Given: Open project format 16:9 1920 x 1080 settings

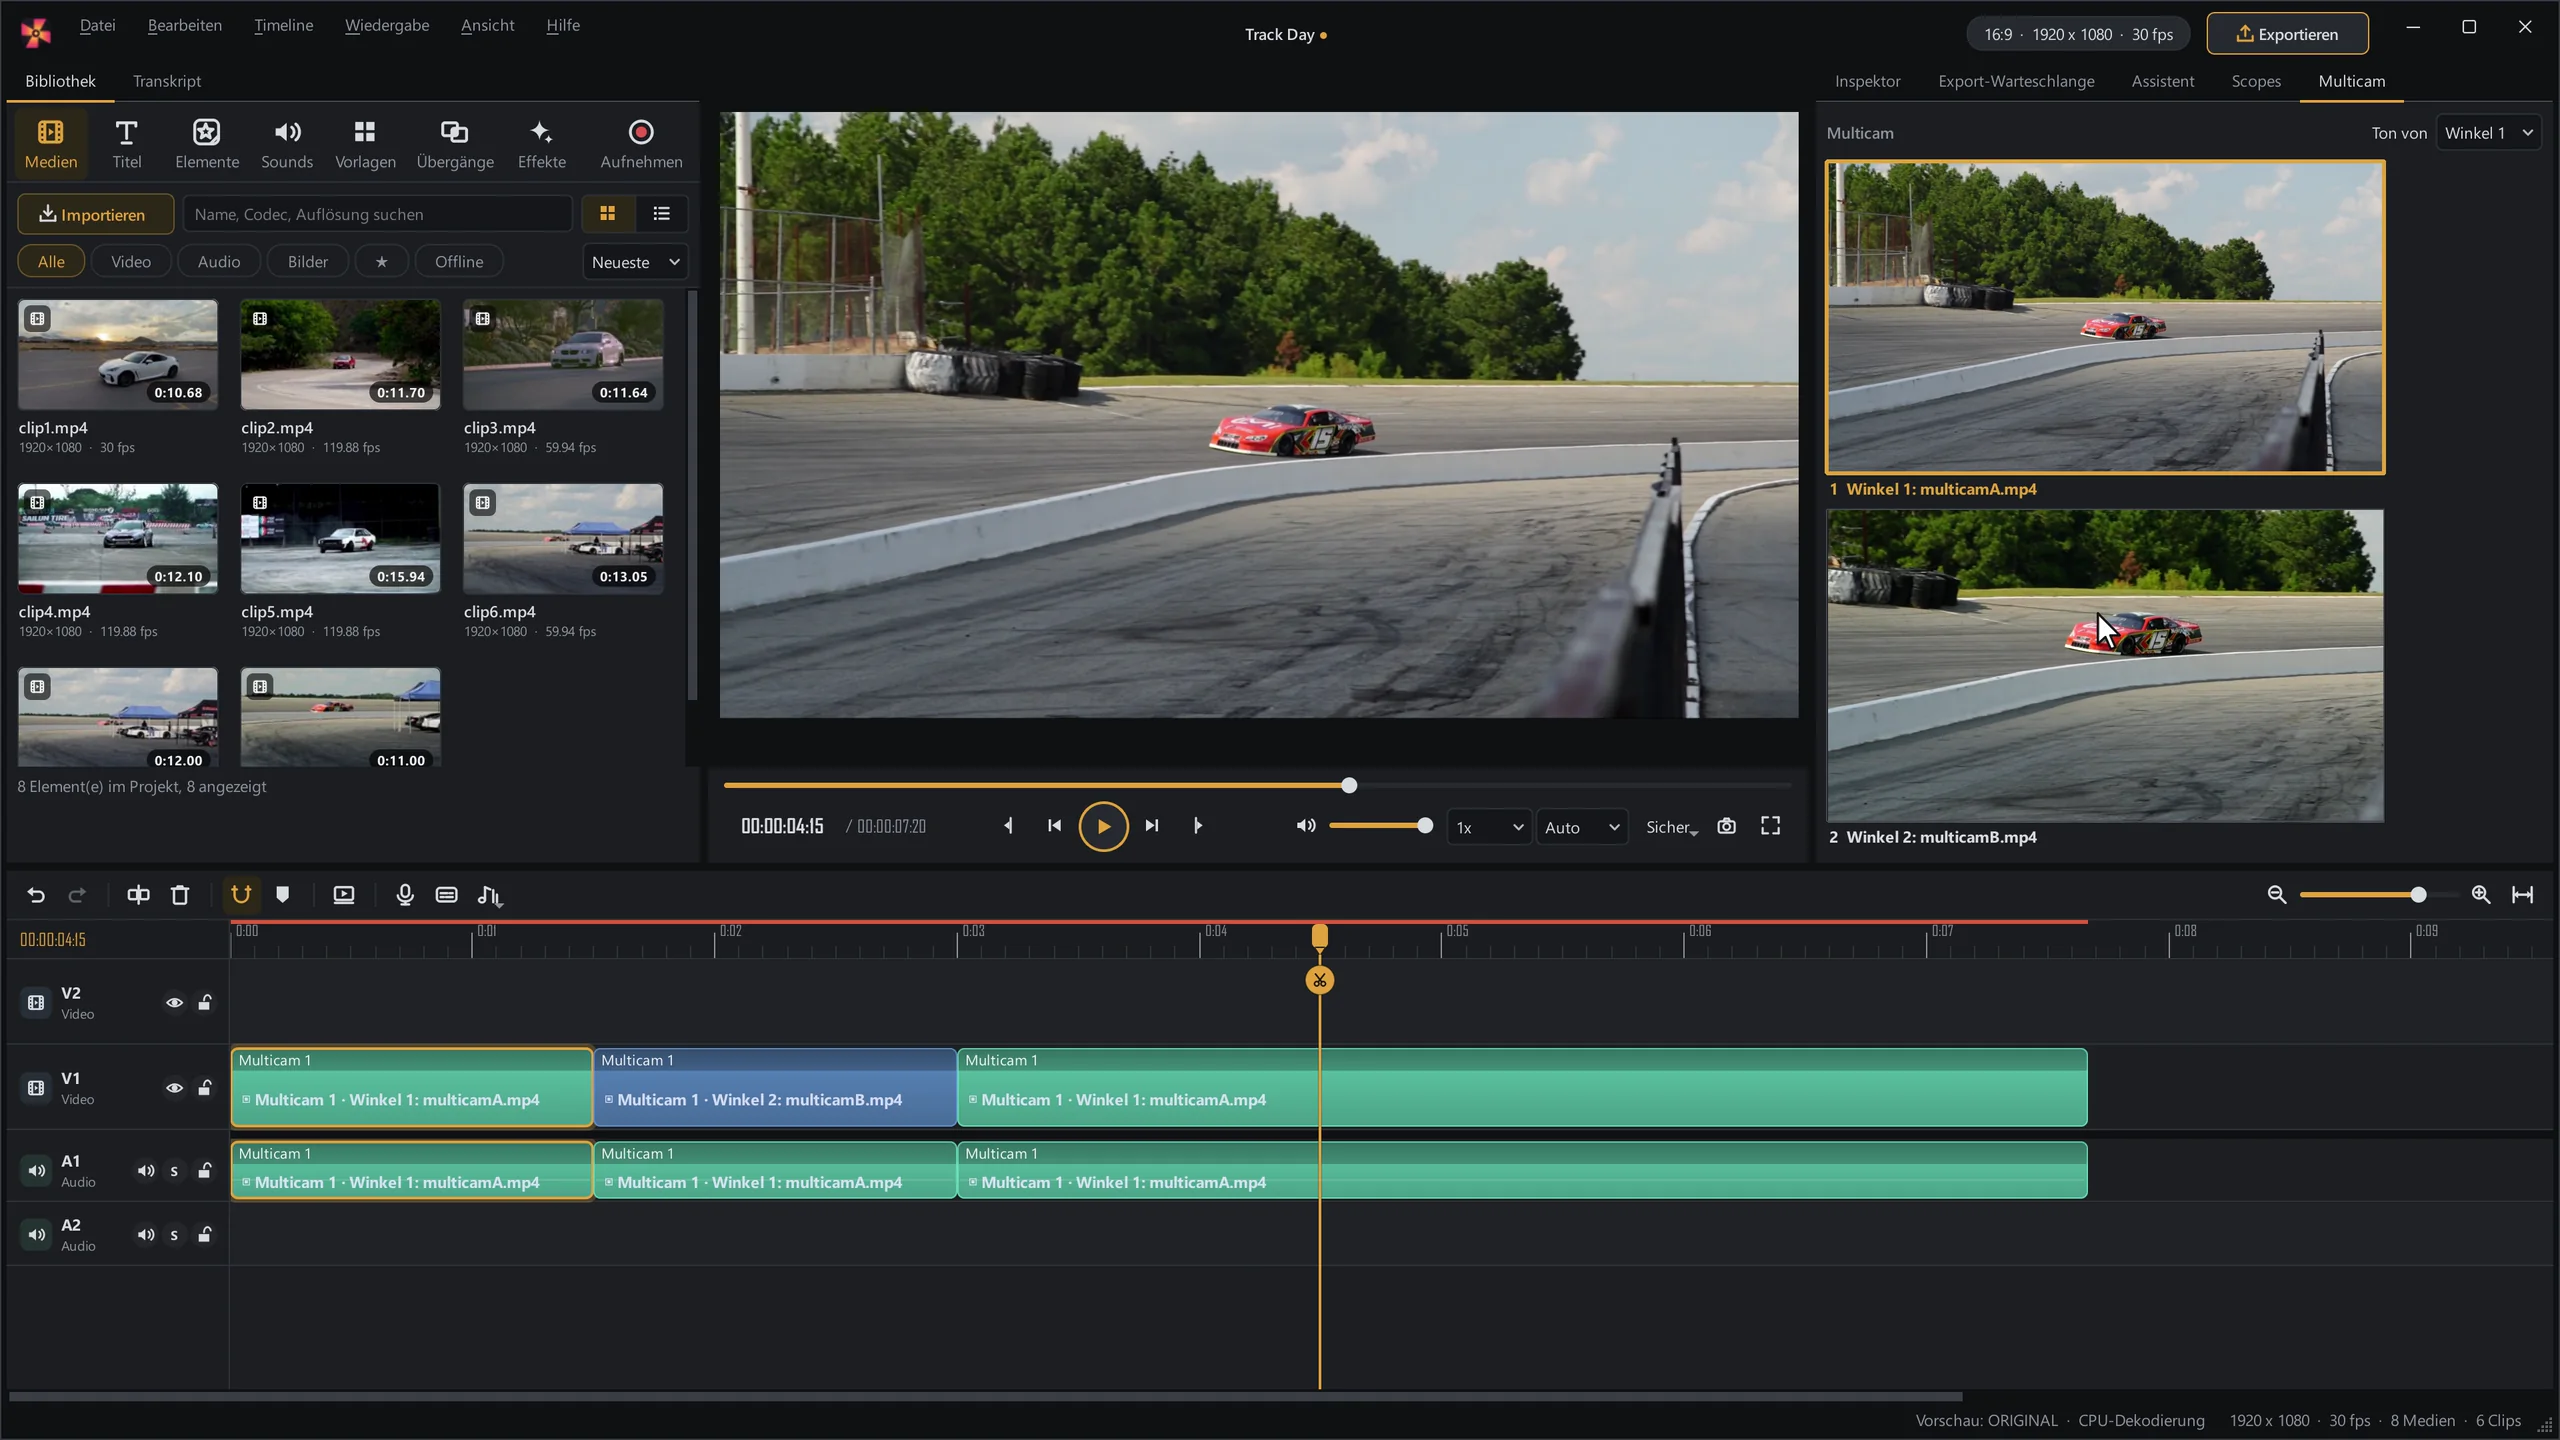Looking at the screenshot, I should click(2078, 35).
